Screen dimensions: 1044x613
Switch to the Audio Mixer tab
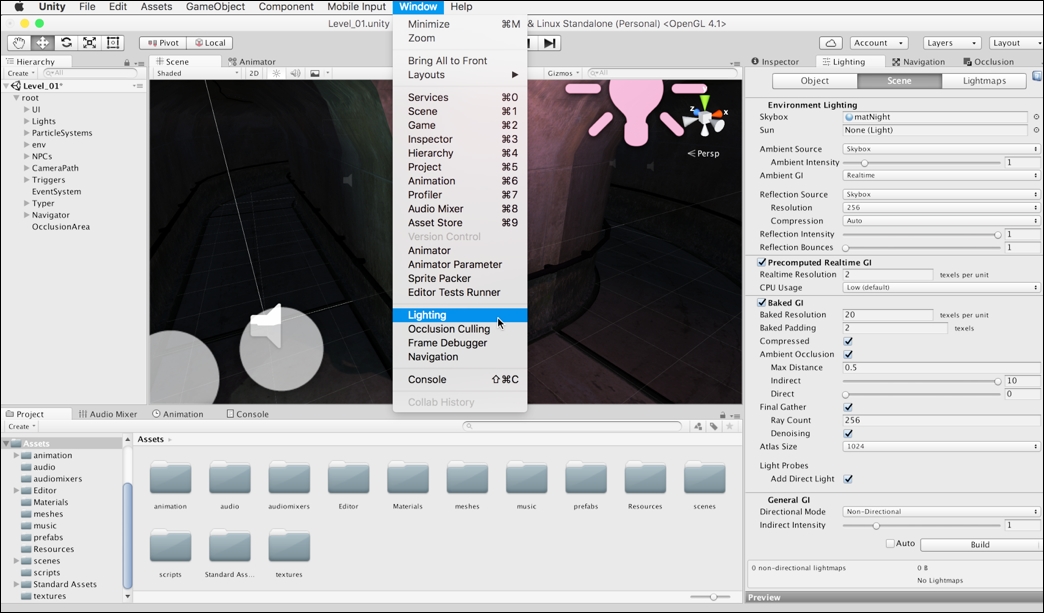pos(108,414)
